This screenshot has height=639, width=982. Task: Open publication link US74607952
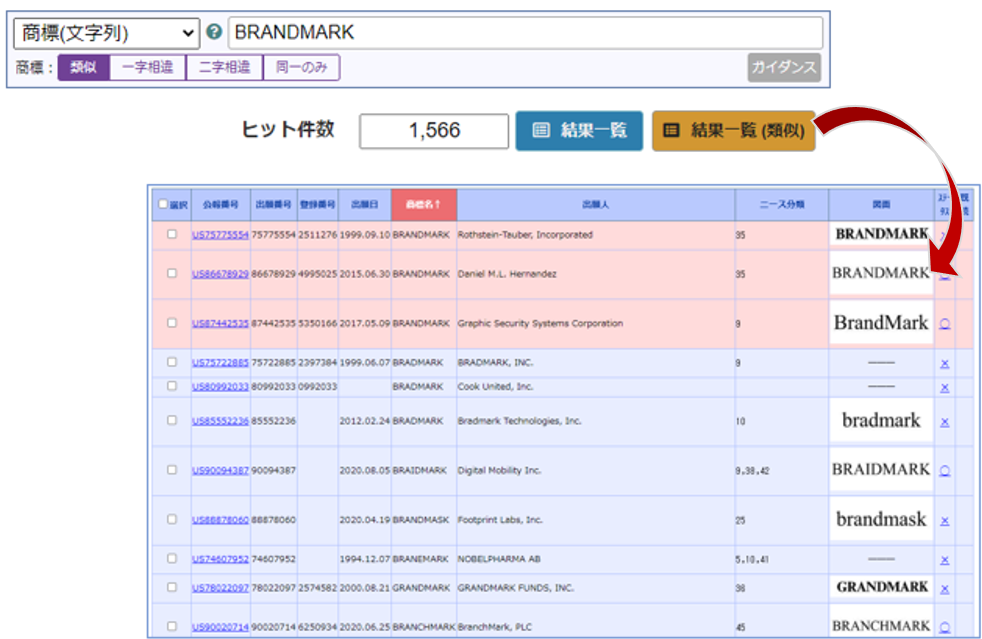[x=220, y=559]
